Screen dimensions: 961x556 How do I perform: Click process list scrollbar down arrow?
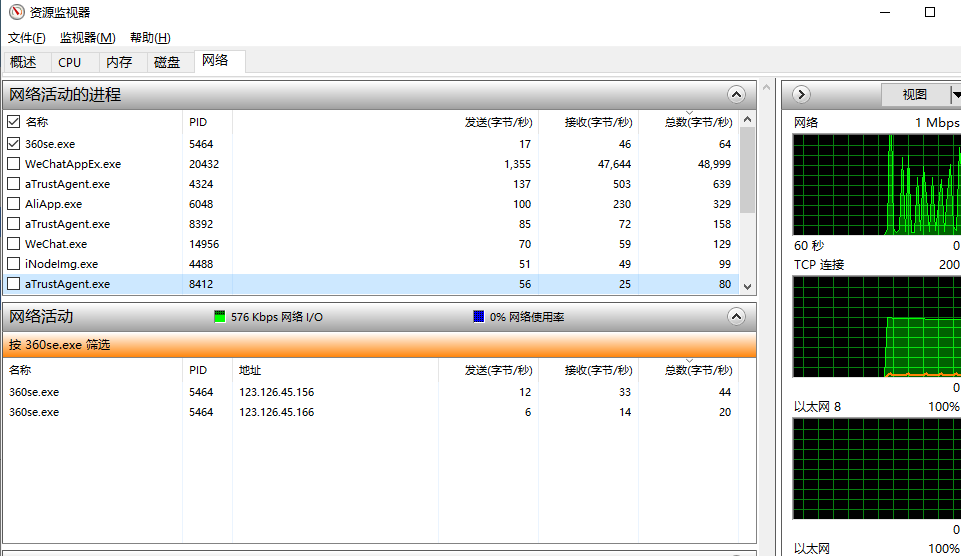point(747,286)
